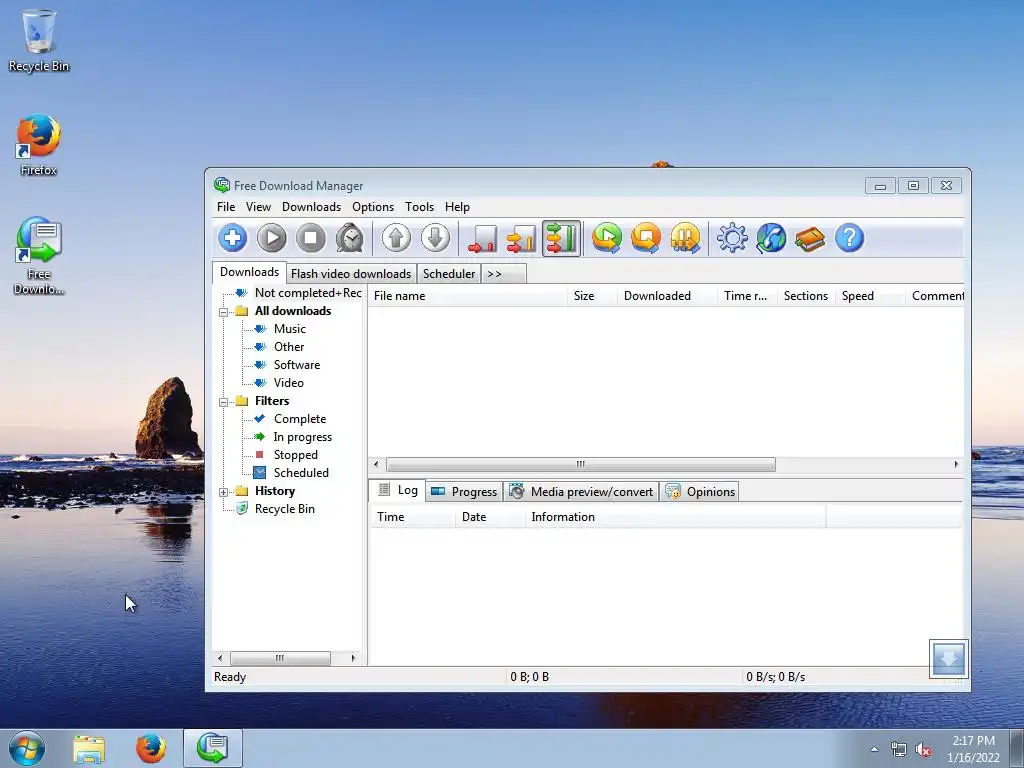Select heavy traffic usage mode icon
The height and width of the screenshot is (768, 1024).
click(561, 238)
